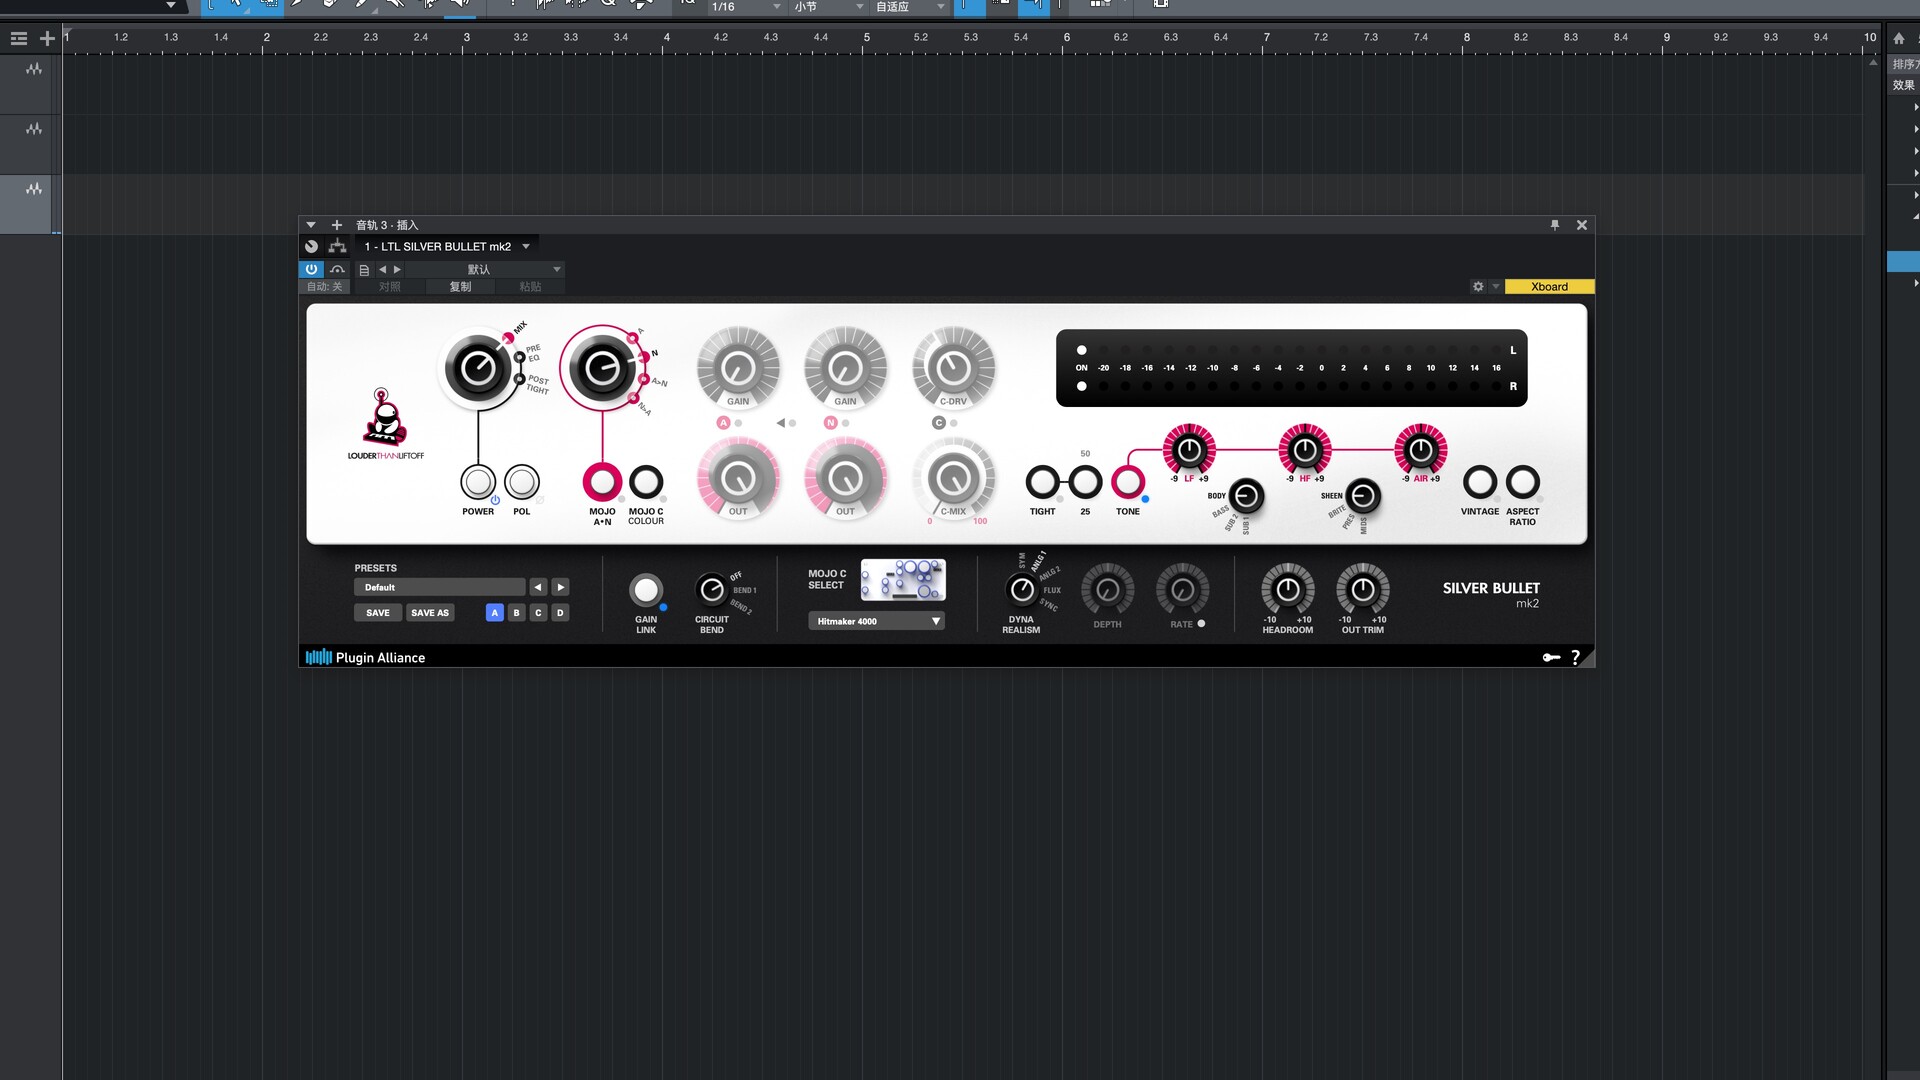The height and width of the screenshot is (1080, 1920).
Task: Toggle the plugin bypass power button
Action: point(311,269)
